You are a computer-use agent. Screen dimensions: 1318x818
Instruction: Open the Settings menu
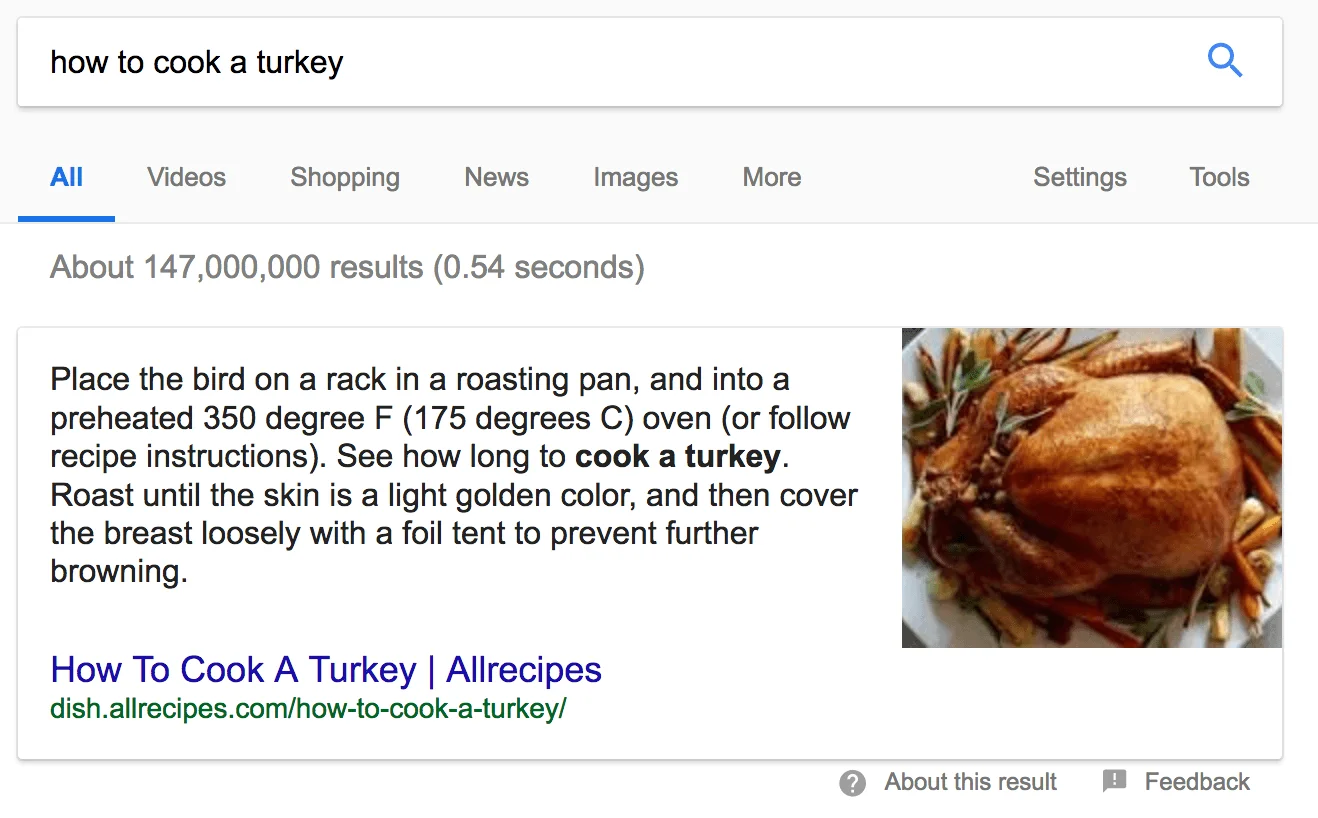tap(1080, 177)
